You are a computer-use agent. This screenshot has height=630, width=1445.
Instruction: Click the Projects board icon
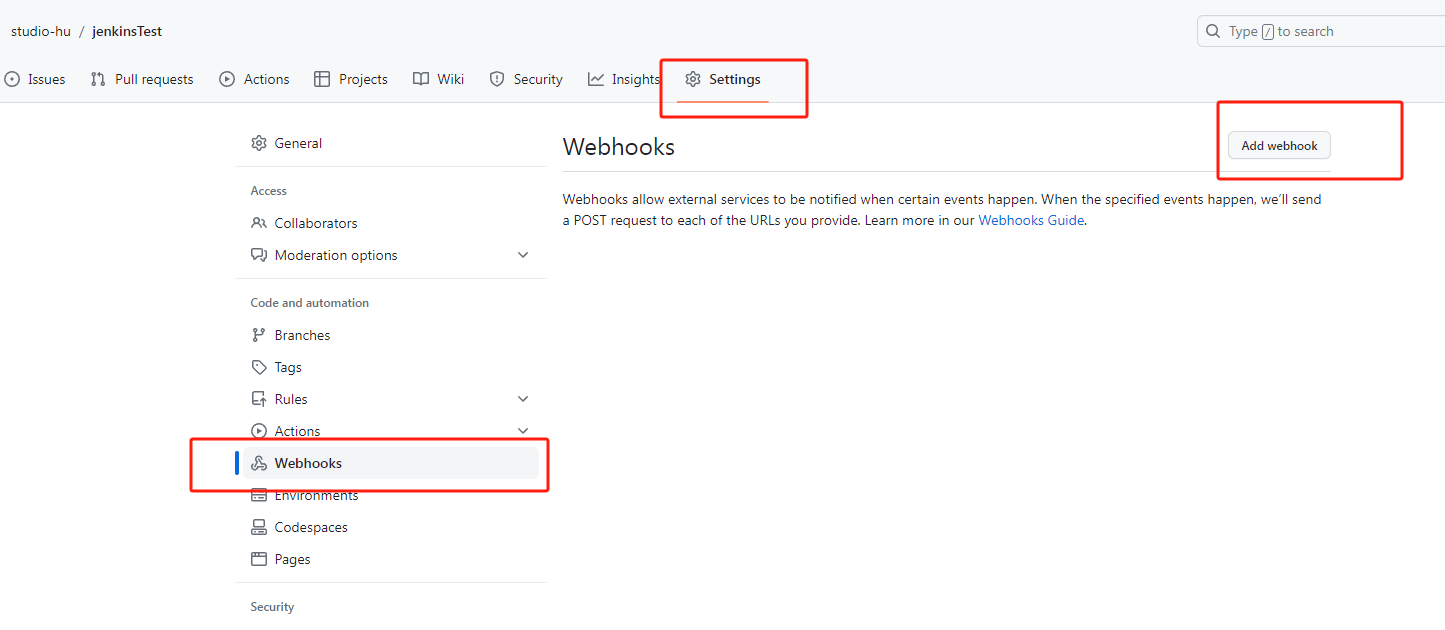coord(322,79)
